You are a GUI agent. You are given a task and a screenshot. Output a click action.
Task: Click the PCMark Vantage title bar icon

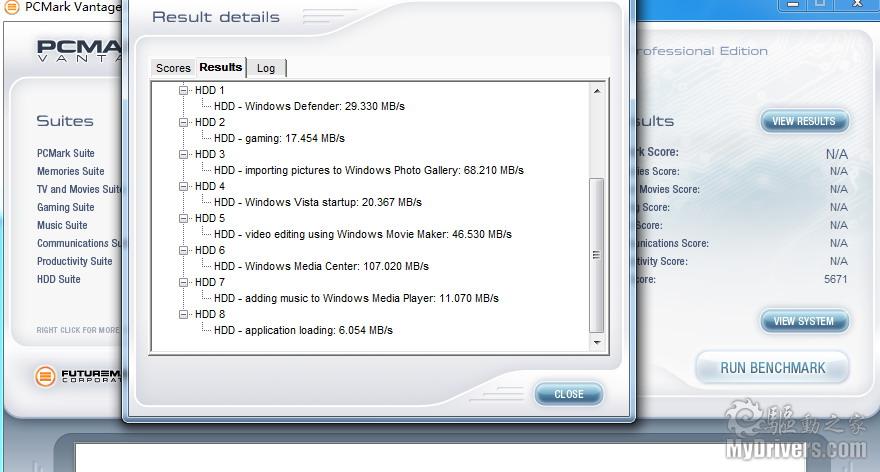12,7
